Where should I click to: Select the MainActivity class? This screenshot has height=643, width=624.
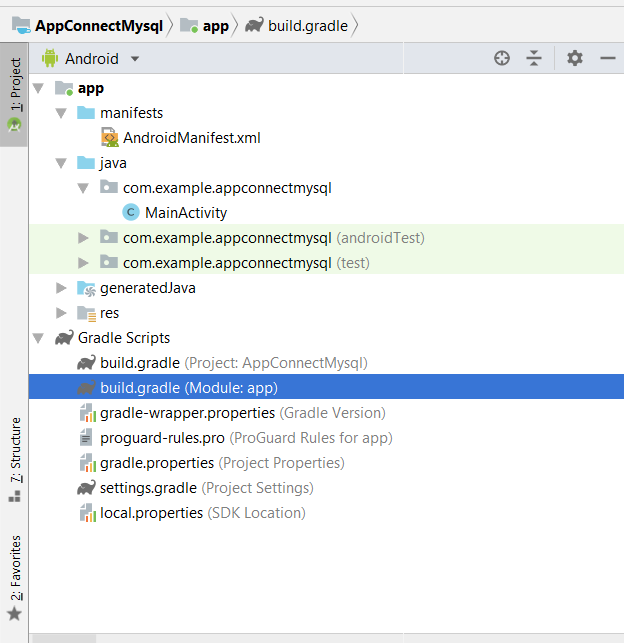326,213
